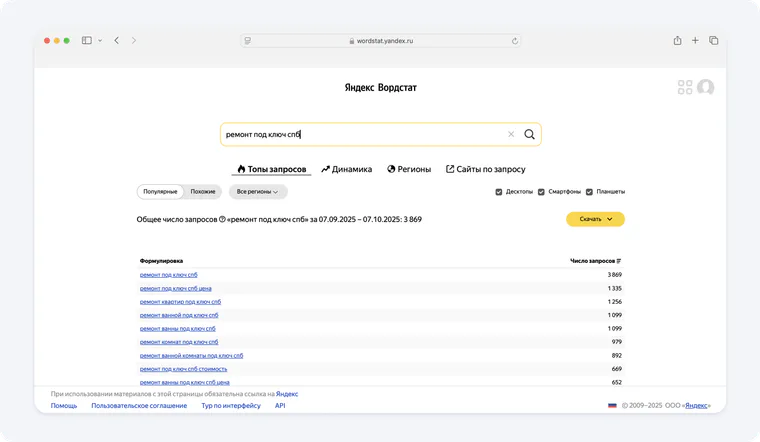Click the Russian flag language icon
Image resolution: width=760 pixels, height=442 pixels.
tap(612, 405)
